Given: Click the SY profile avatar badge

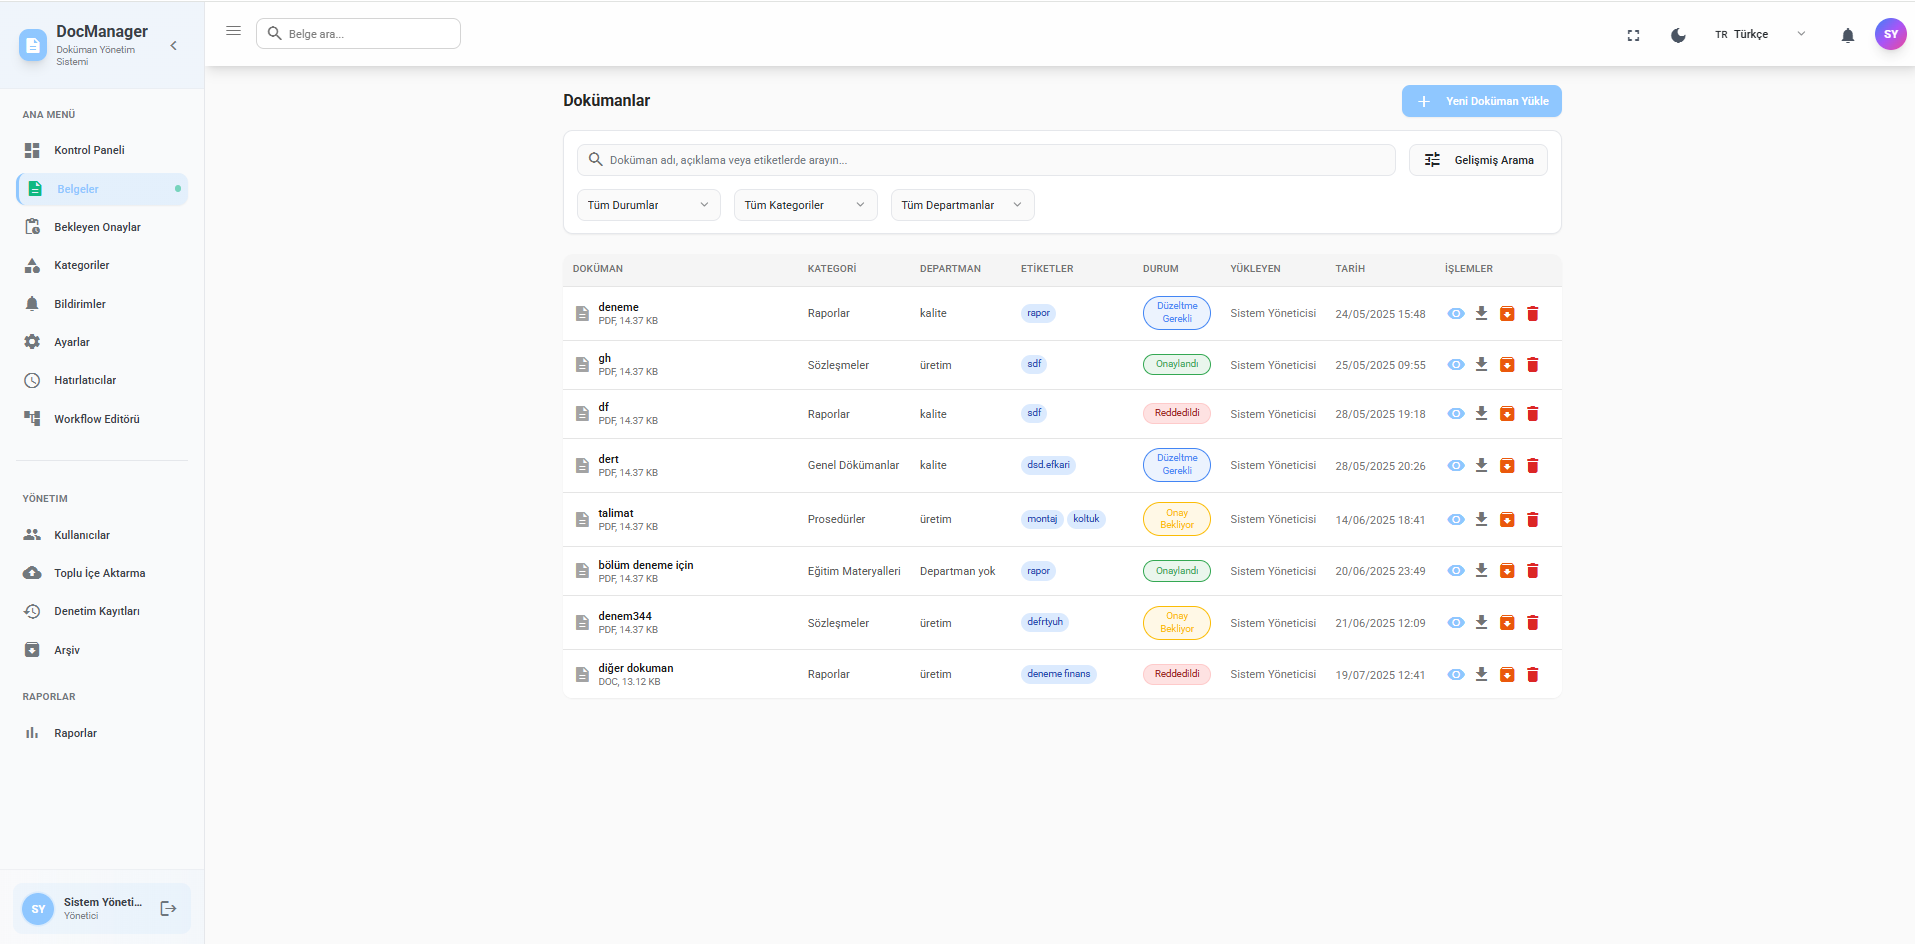Looking at the screenshot, I should click(x=1890, y=33).
